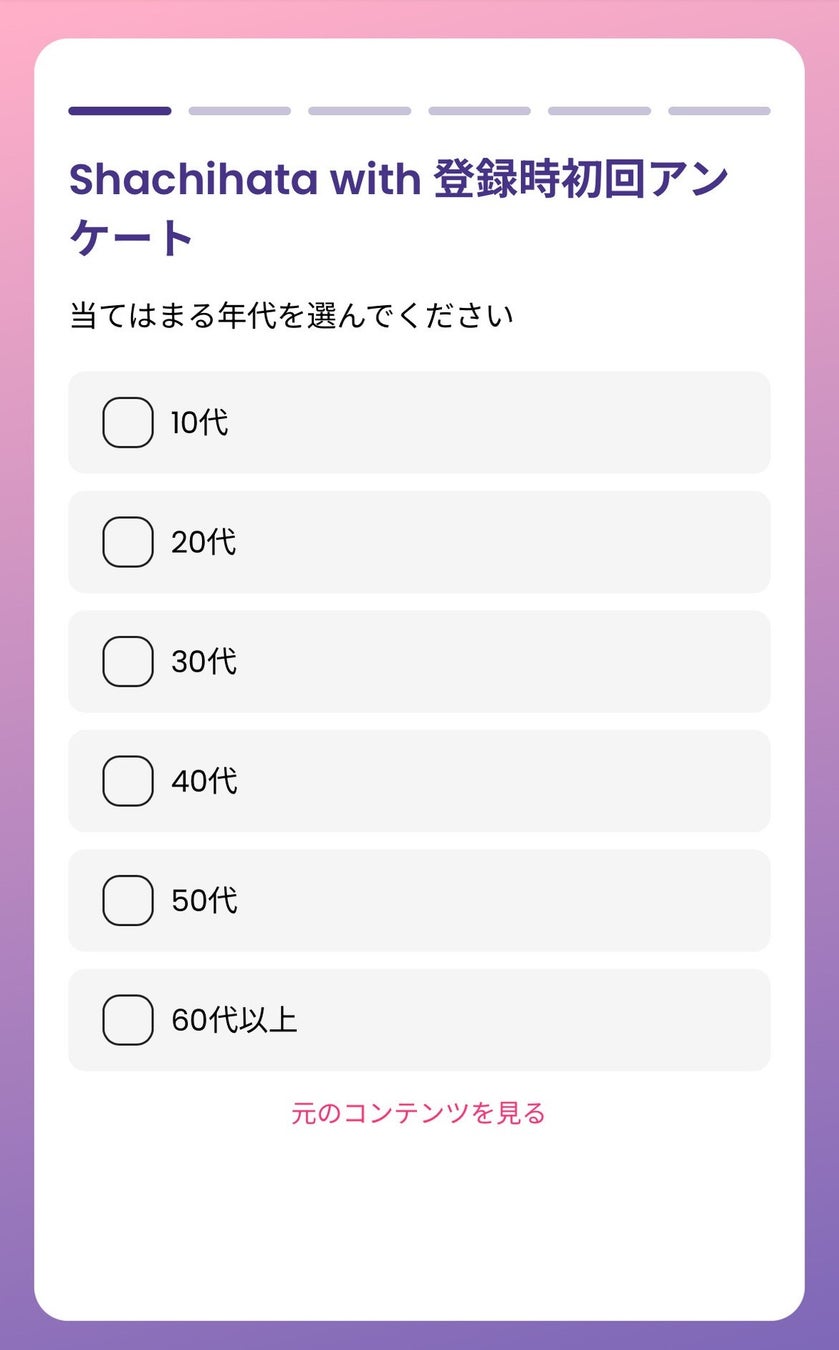Click the fourth progress bar segment
839x1350 pixels.
coord(479,111)
